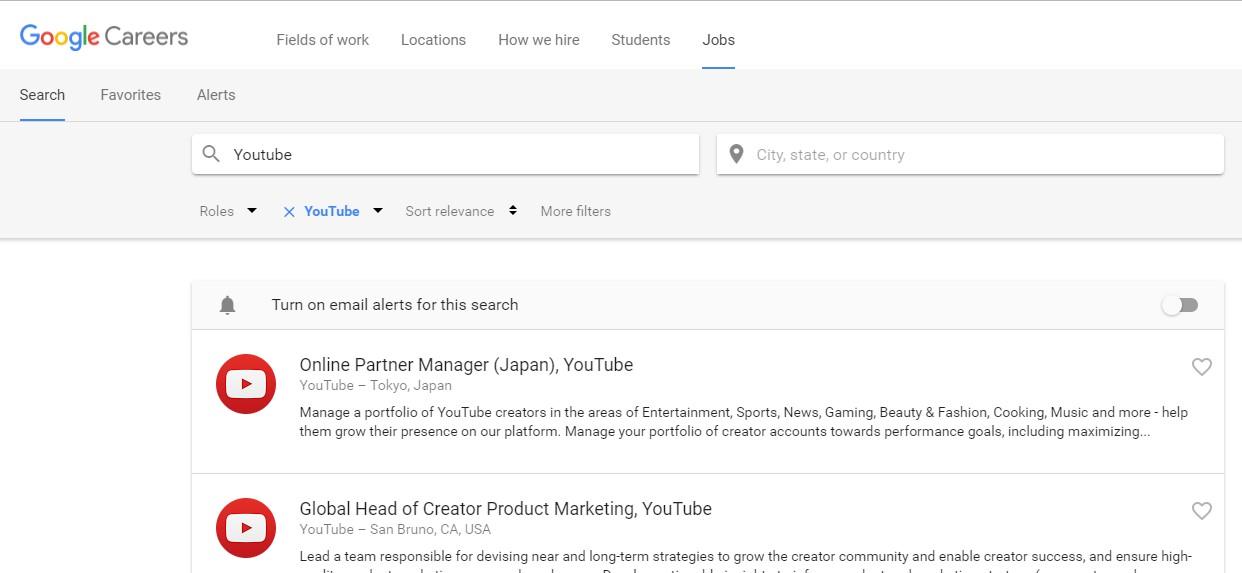
Task: Remove the YouTube filter with the X
Action: 289,212
